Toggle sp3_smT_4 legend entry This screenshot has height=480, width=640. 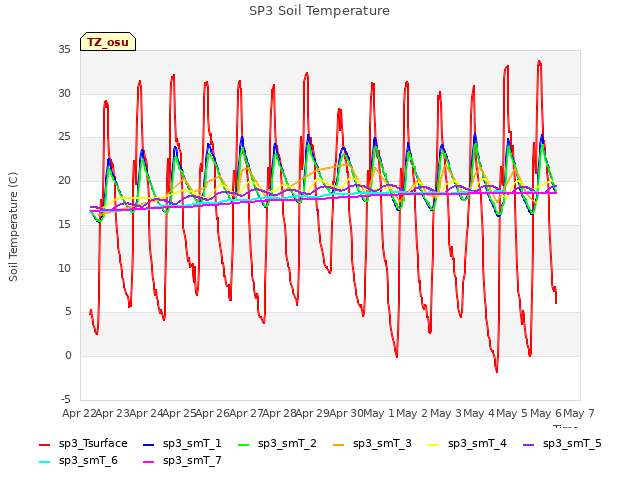(467, 444)
